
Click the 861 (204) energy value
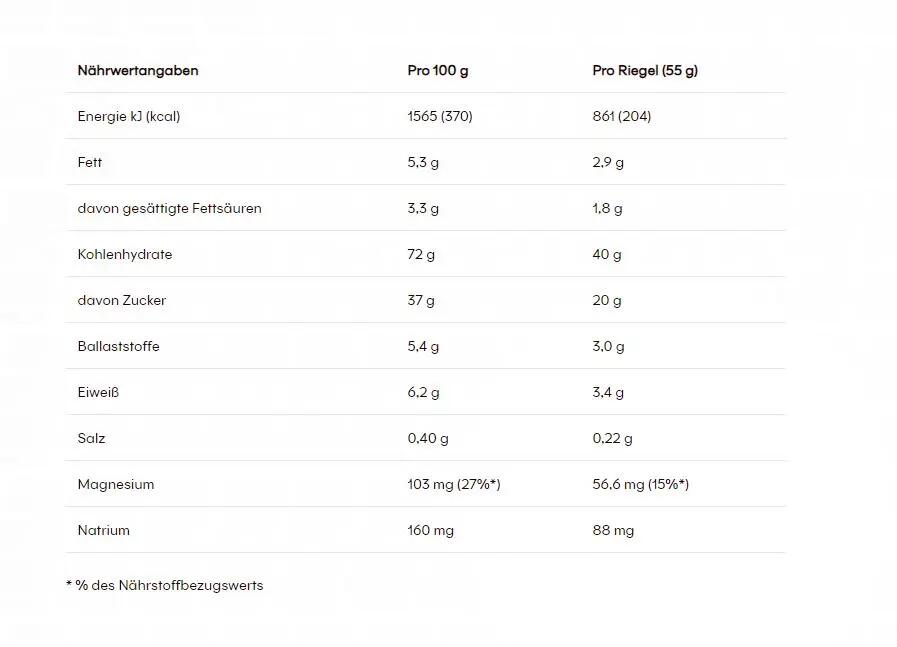click(621, 116)
